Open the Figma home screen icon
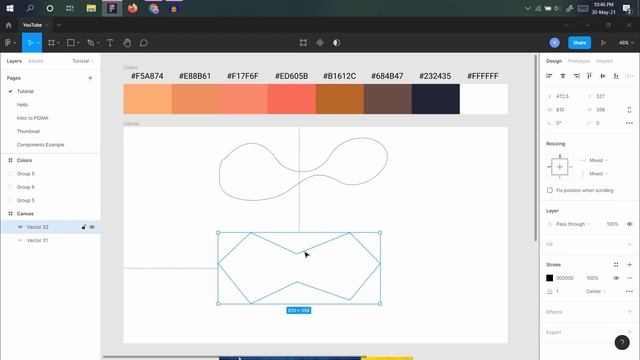 [x=9, y=25]
